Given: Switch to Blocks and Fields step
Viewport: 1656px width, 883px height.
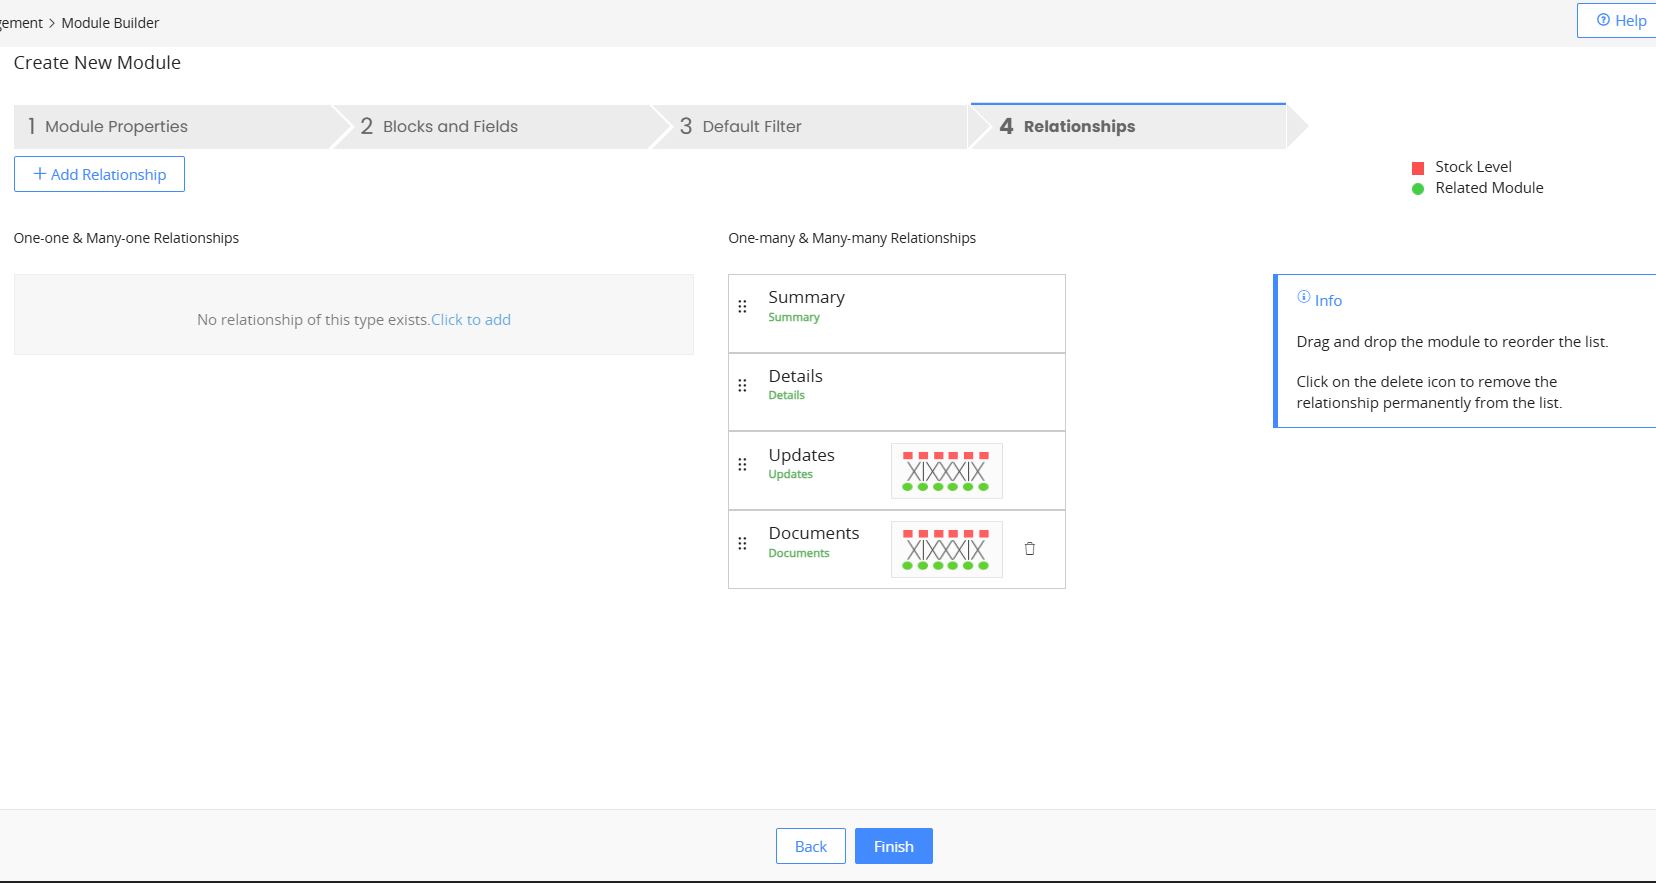Looking at the screenshot, I should (450, 127).
